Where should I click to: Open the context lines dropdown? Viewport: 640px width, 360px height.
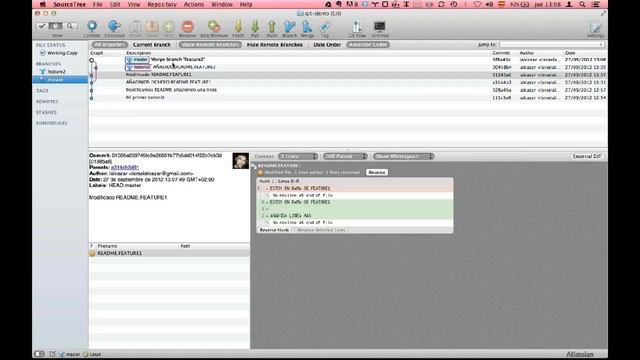pyautogui.click(x=298, y=156)
